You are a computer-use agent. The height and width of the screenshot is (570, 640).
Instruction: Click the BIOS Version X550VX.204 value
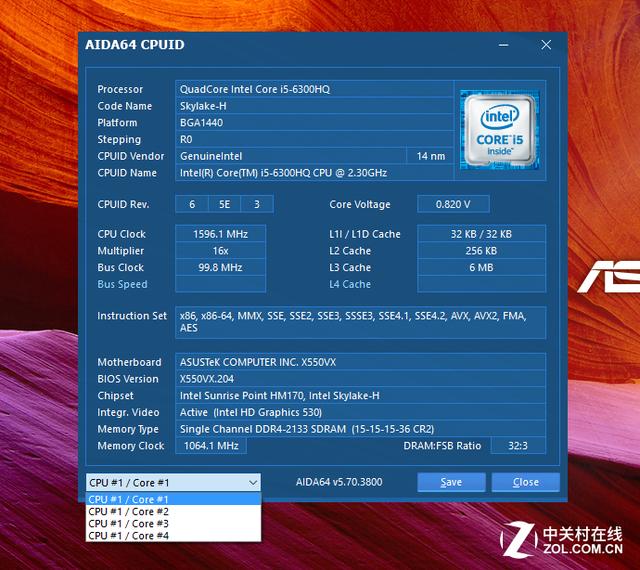pyautogui.click(x=360, y=379)
